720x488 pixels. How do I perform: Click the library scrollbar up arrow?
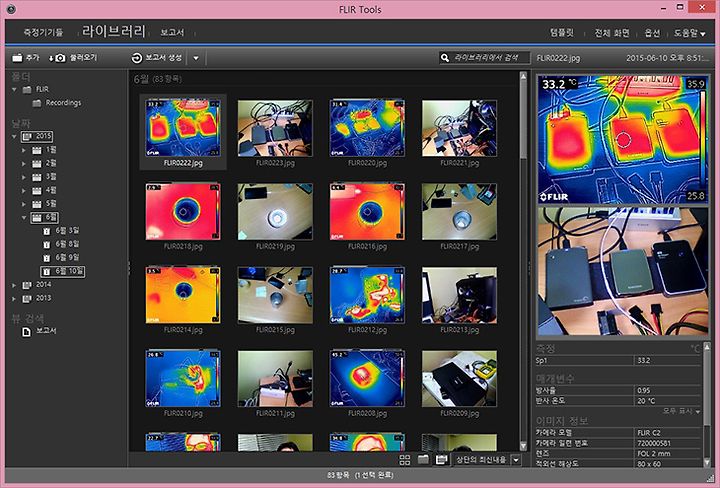pyautogui.click(x=523, y=76)
